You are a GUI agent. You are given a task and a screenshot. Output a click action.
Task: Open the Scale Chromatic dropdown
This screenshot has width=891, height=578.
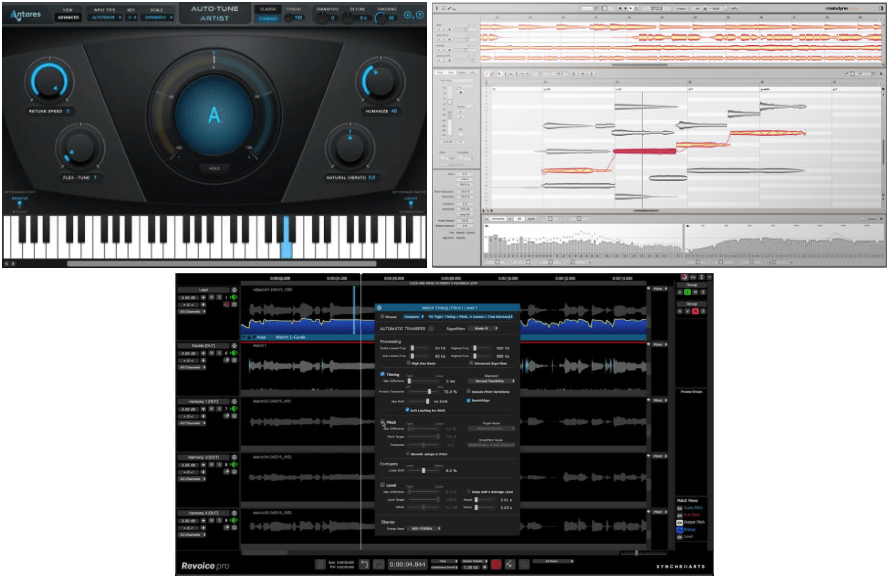coord(161,17)
